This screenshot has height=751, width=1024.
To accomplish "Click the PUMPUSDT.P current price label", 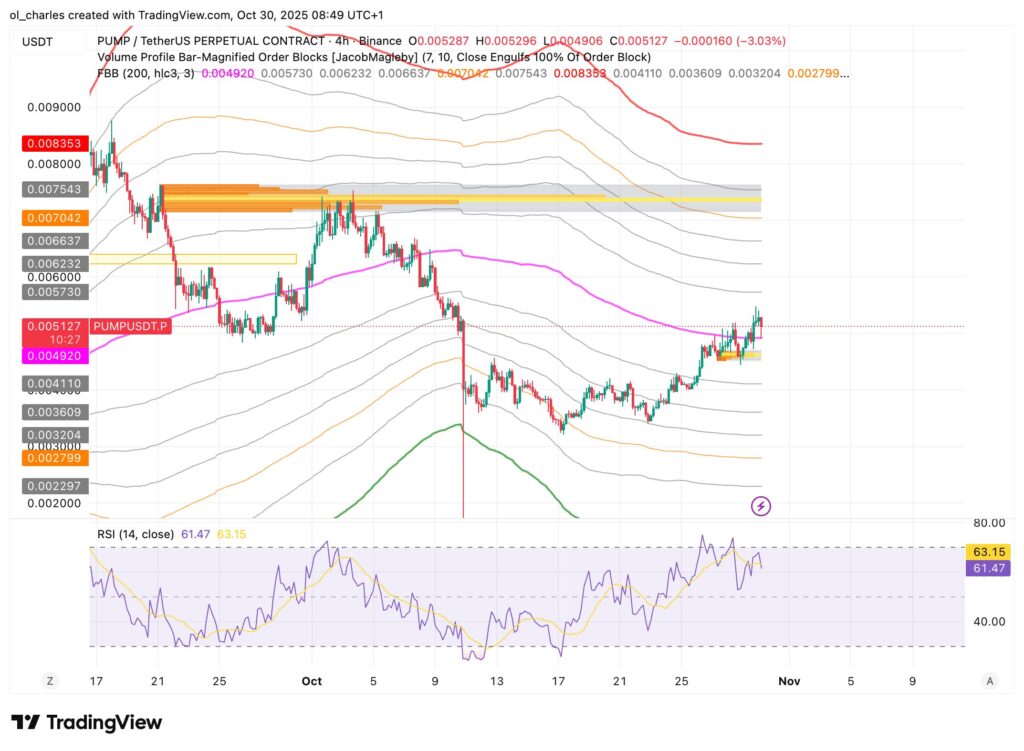I will (130, 326).
